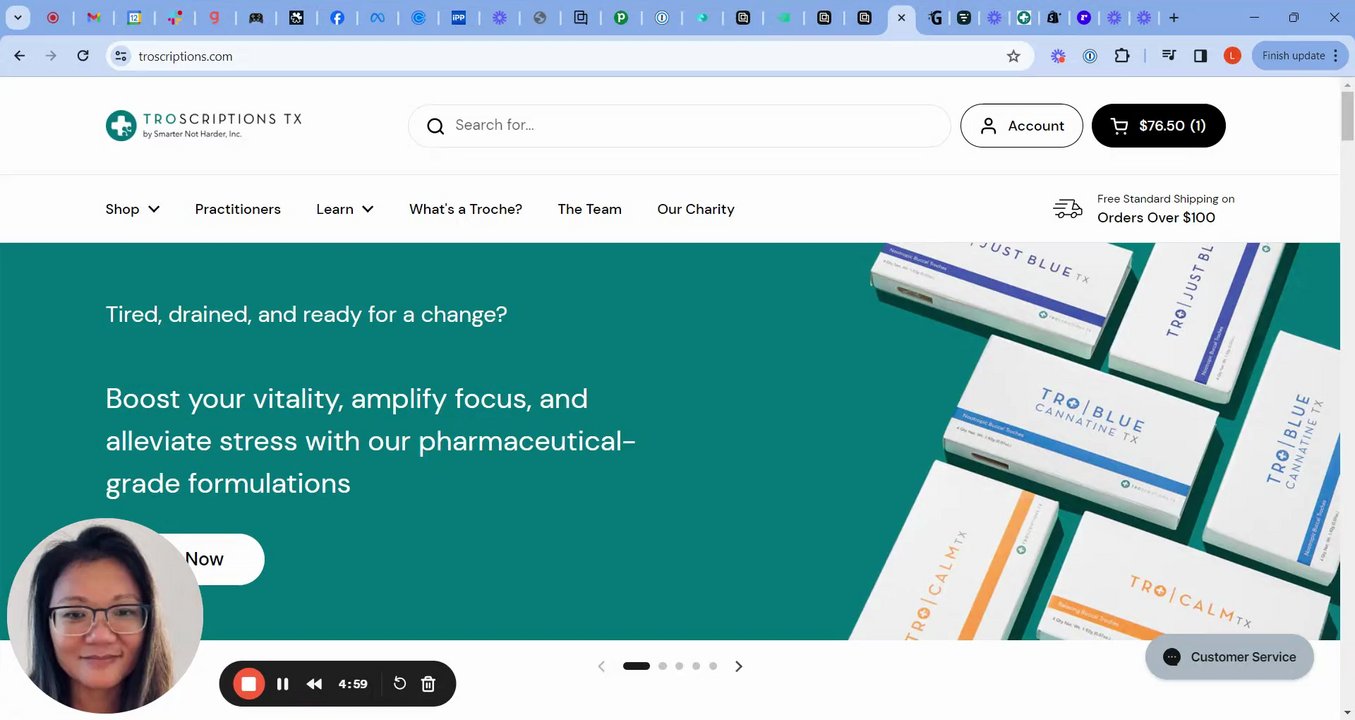The image size is (1355, 720).
Task: Go forward to the next page
Action: 51,56
